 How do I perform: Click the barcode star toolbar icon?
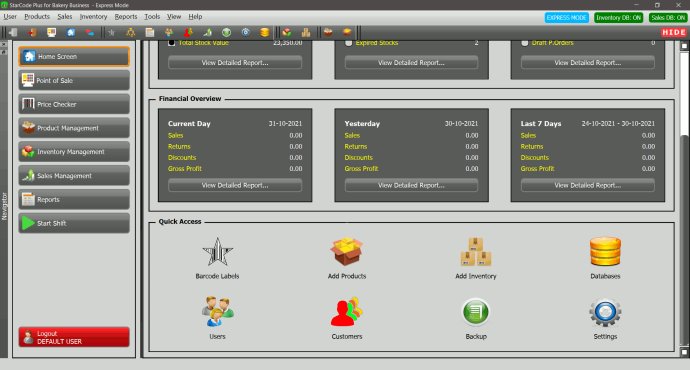111,33
